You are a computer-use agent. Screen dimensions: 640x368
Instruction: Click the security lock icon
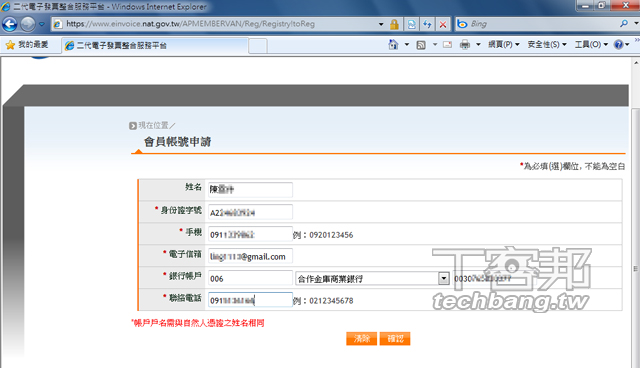394,24
